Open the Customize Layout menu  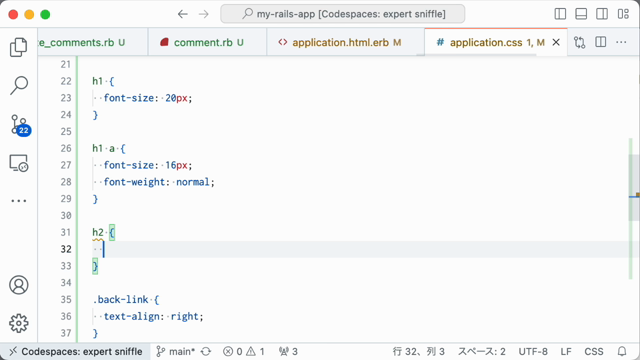623,14
